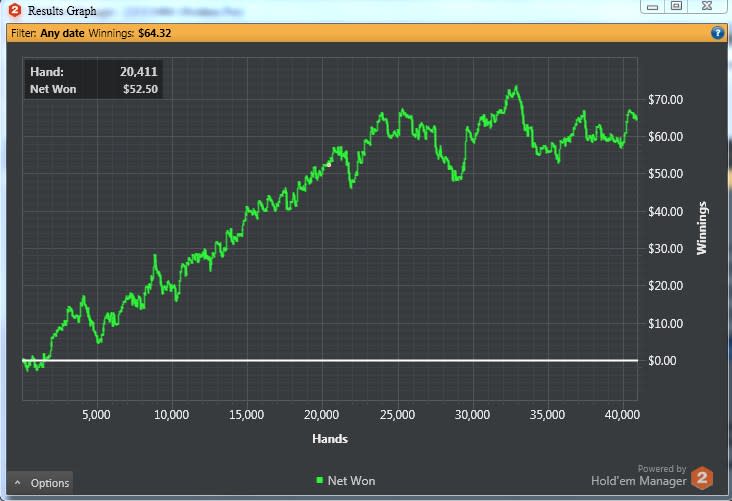The width and height of the screenshot is (732, 501).
Task: Click the Any date filter text
Action: [x=62, y=33]
